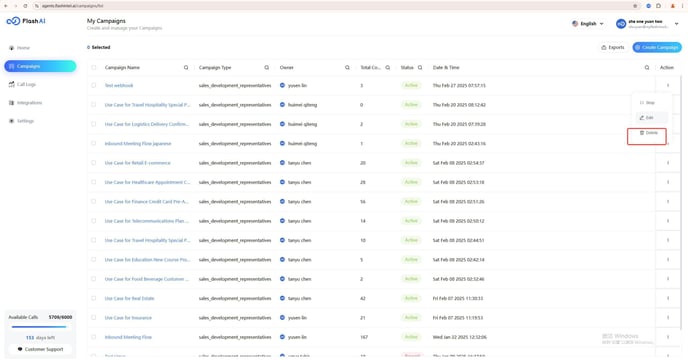Image resolution: width=688 pixels, height=360 pixels.
Task: Open Use Case for Logistics Delivery link
Action: click(x=147, y=124)
